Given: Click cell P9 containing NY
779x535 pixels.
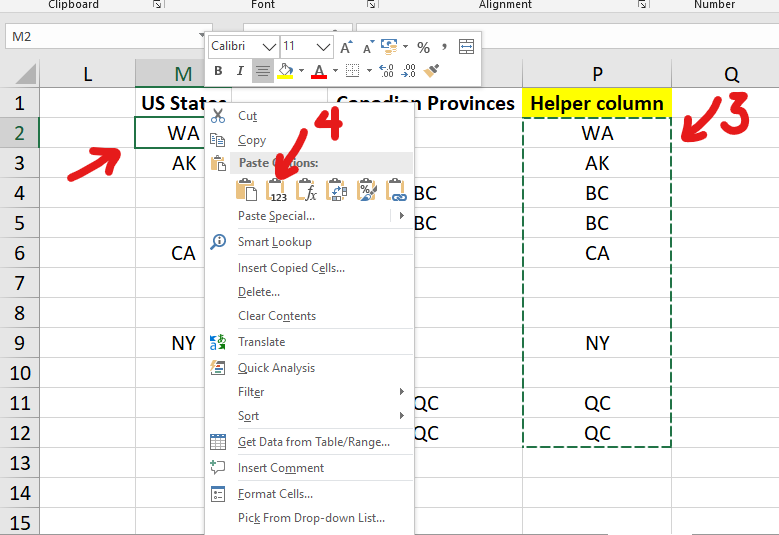Looking at the screenshot, I should (597, 343).
